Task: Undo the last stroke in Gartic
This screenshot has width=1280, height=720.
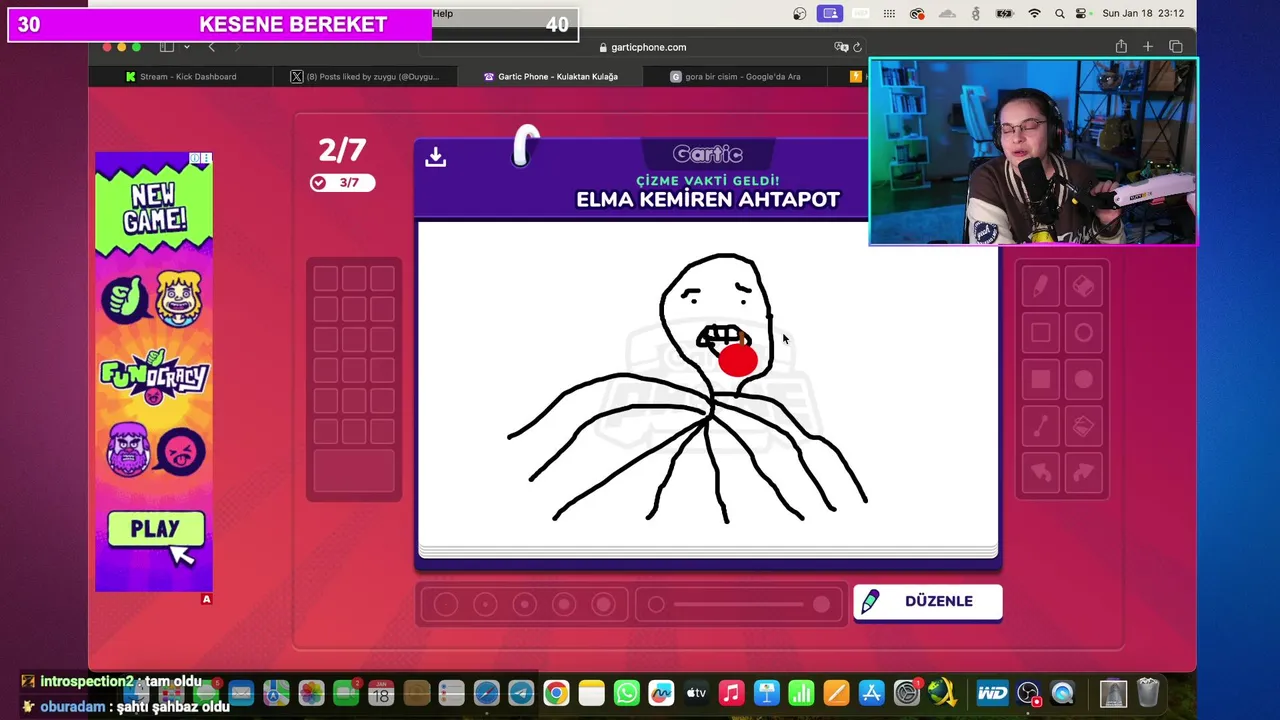Action: click(1040, 472)
